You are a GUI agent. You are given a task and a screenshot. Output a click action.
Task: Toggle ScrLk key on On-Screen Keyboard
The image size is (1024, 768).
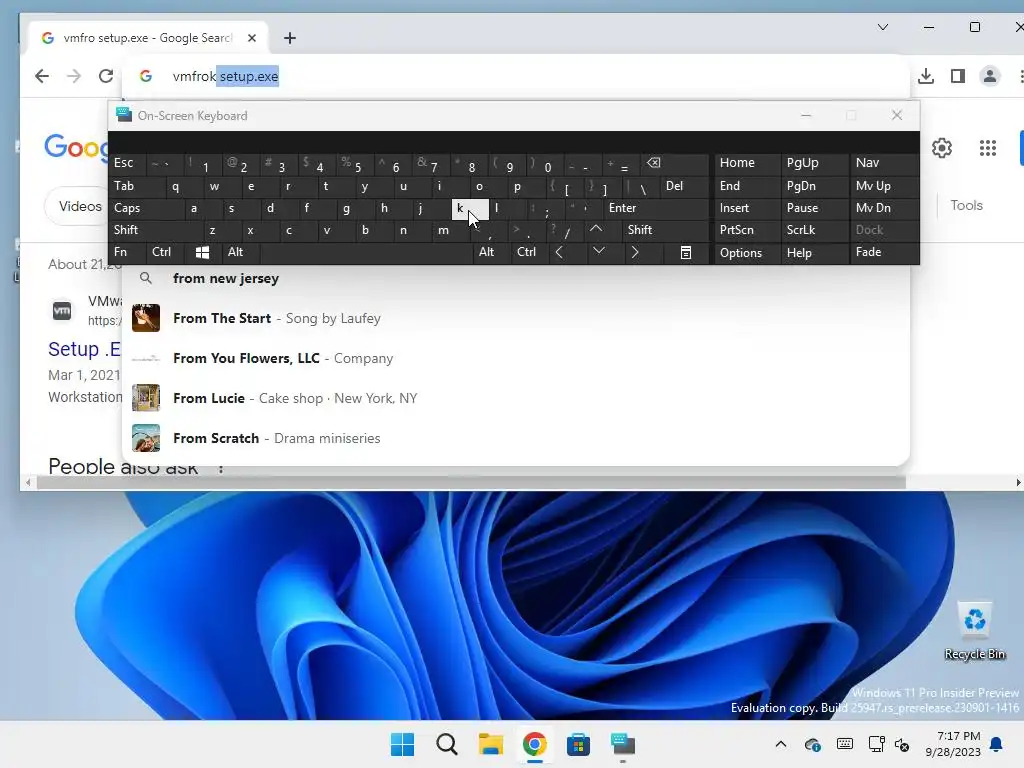pyautogui.click(x=814, y=230)
